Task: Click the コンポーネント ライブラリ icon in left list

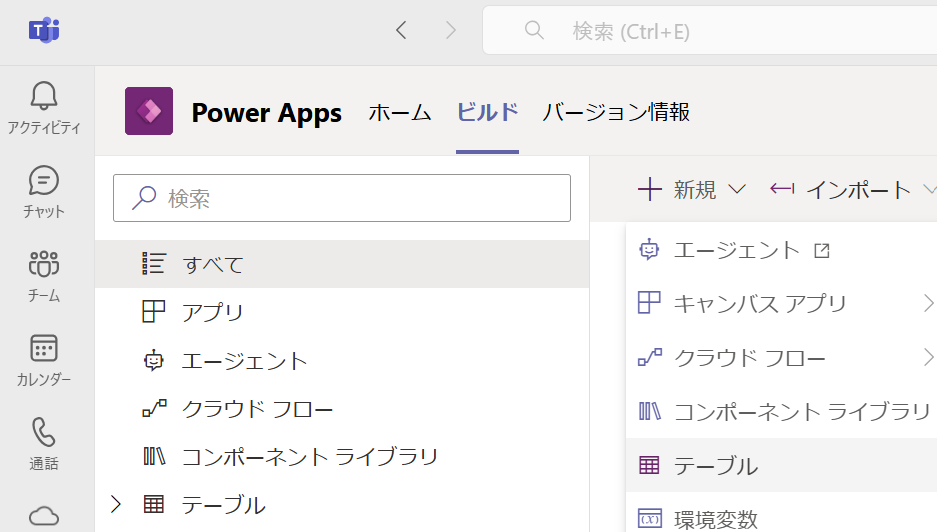Action: pyautogui.click(x=154, y=457)
